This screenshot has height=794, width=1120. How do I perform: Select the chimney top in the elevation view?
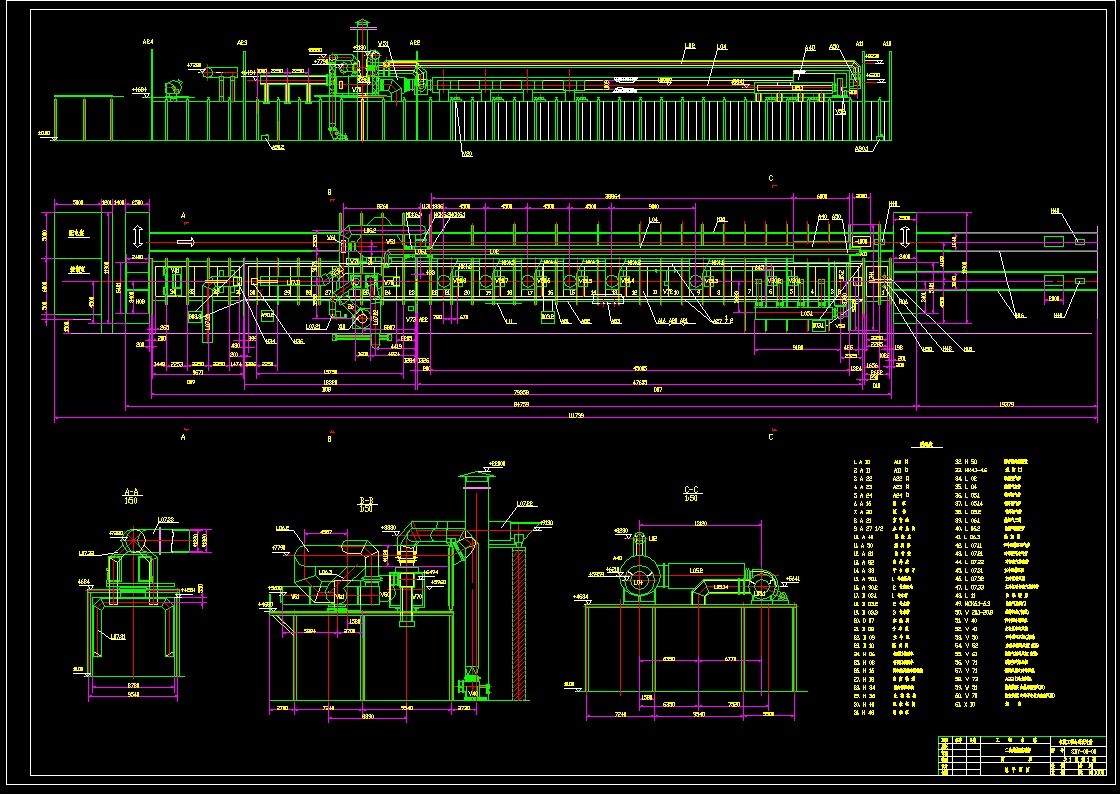click(361, 23)
